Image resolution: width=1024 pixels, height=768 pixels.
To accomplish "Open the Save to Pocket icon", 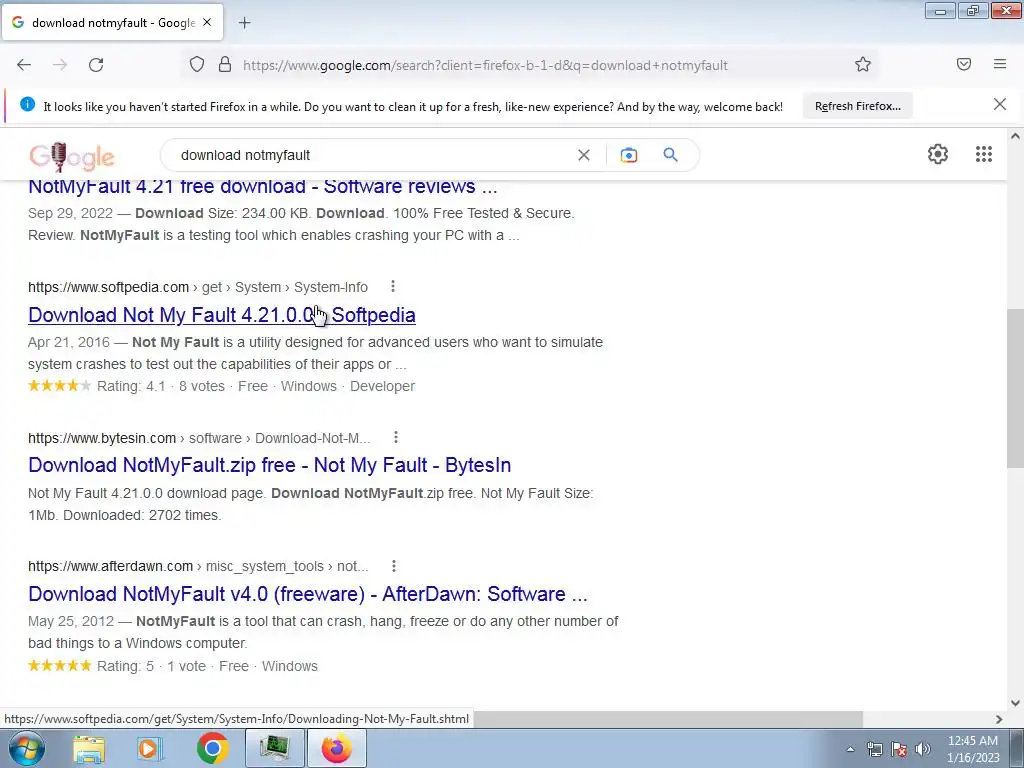I will (964, 64).
